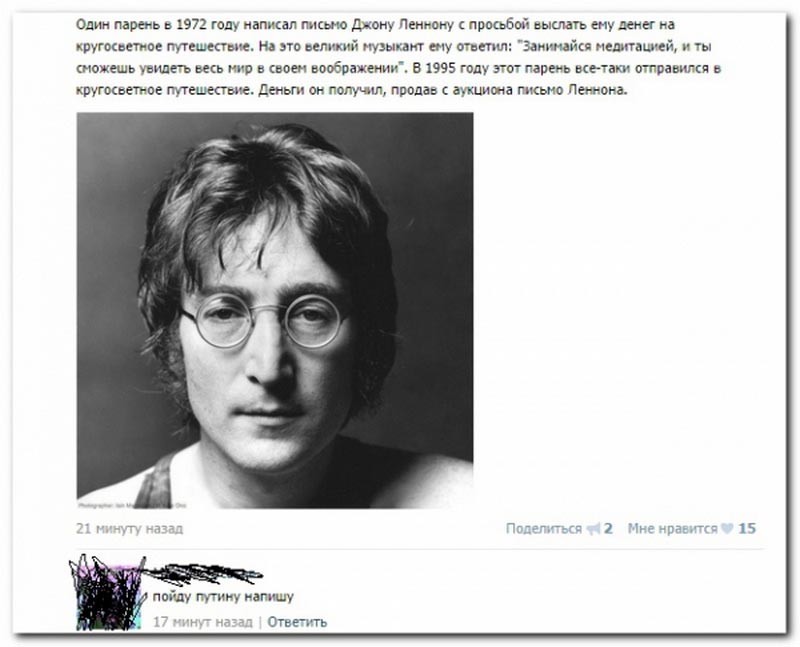Viewport: 800px width, 647px height.
Task: Click the share count number 2
Action: (608, 529)
